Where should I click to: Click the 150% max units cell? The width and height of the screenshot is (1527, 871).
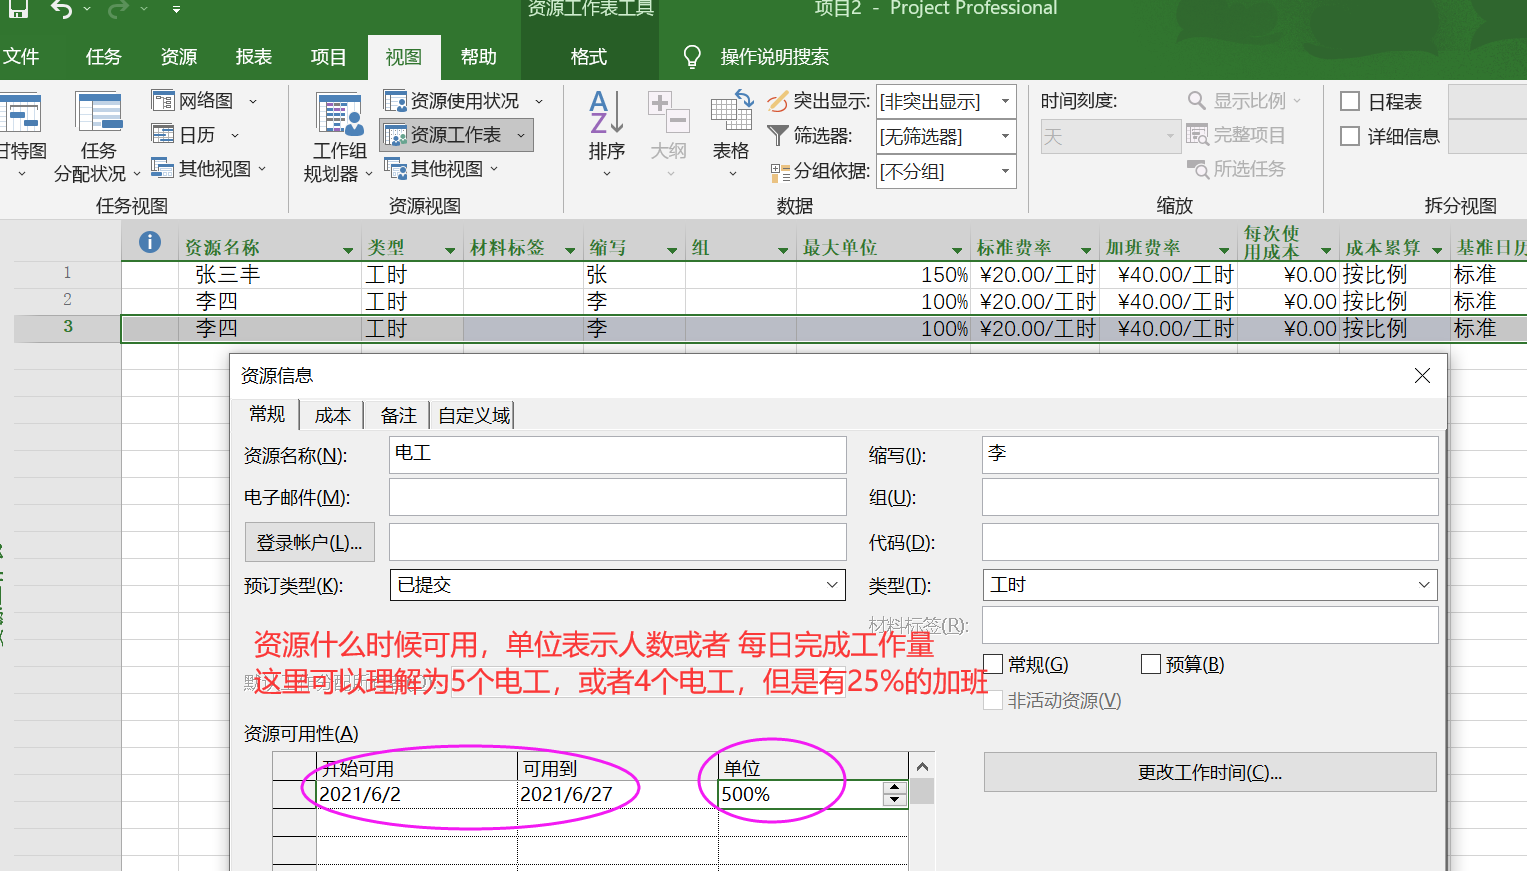(x=883, y=274)
